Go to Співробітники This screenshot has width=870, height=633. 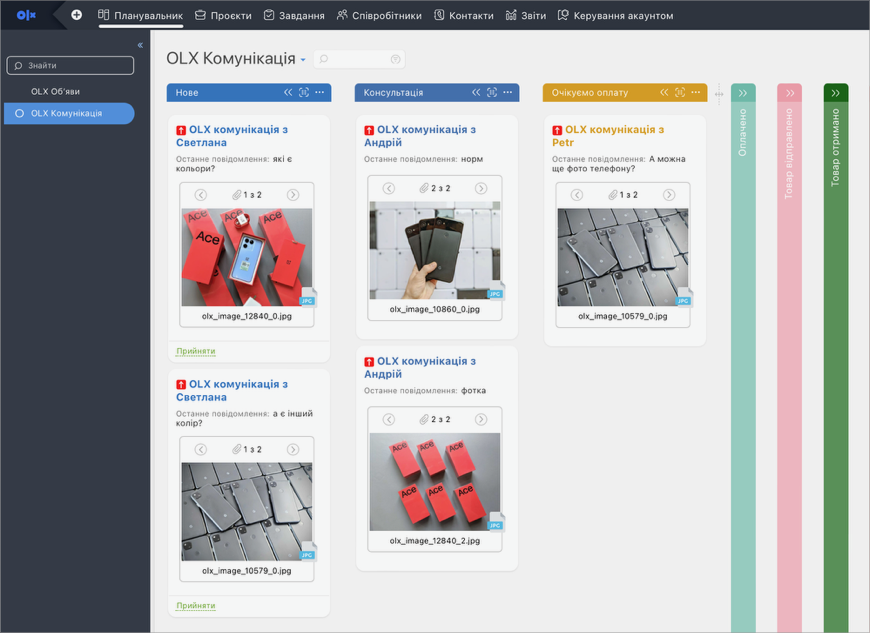click(379, 16)
